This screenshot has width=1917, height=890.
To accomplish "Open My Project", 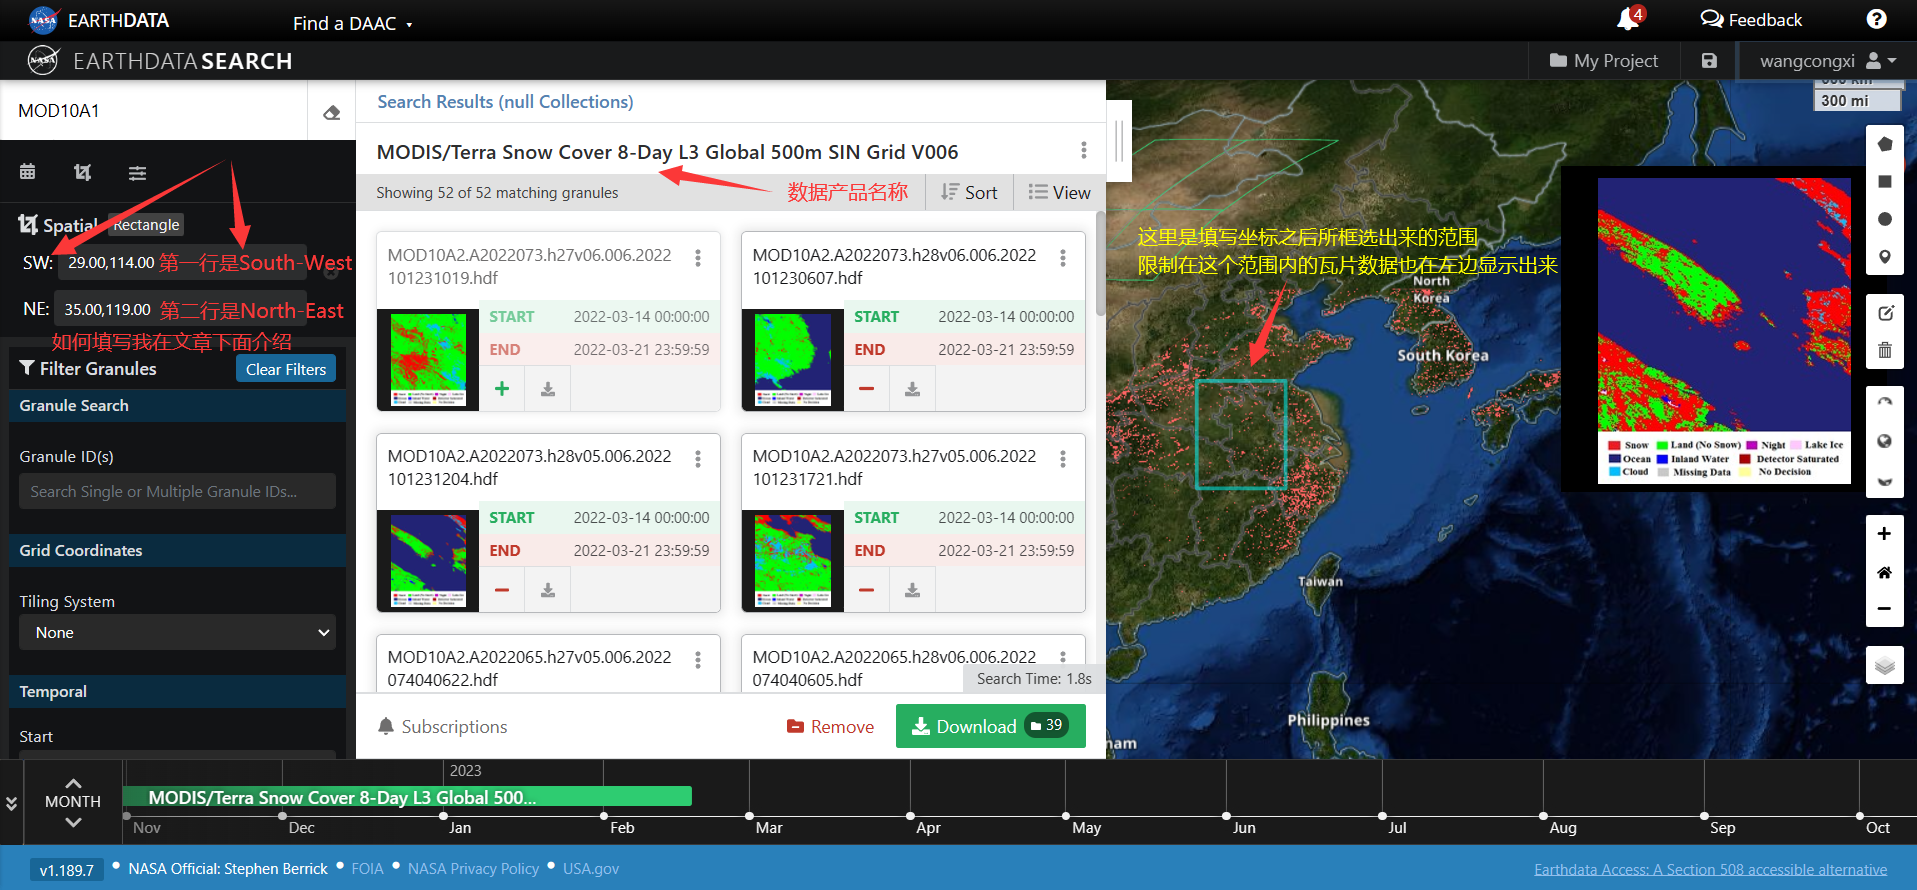I will 1603,61.
